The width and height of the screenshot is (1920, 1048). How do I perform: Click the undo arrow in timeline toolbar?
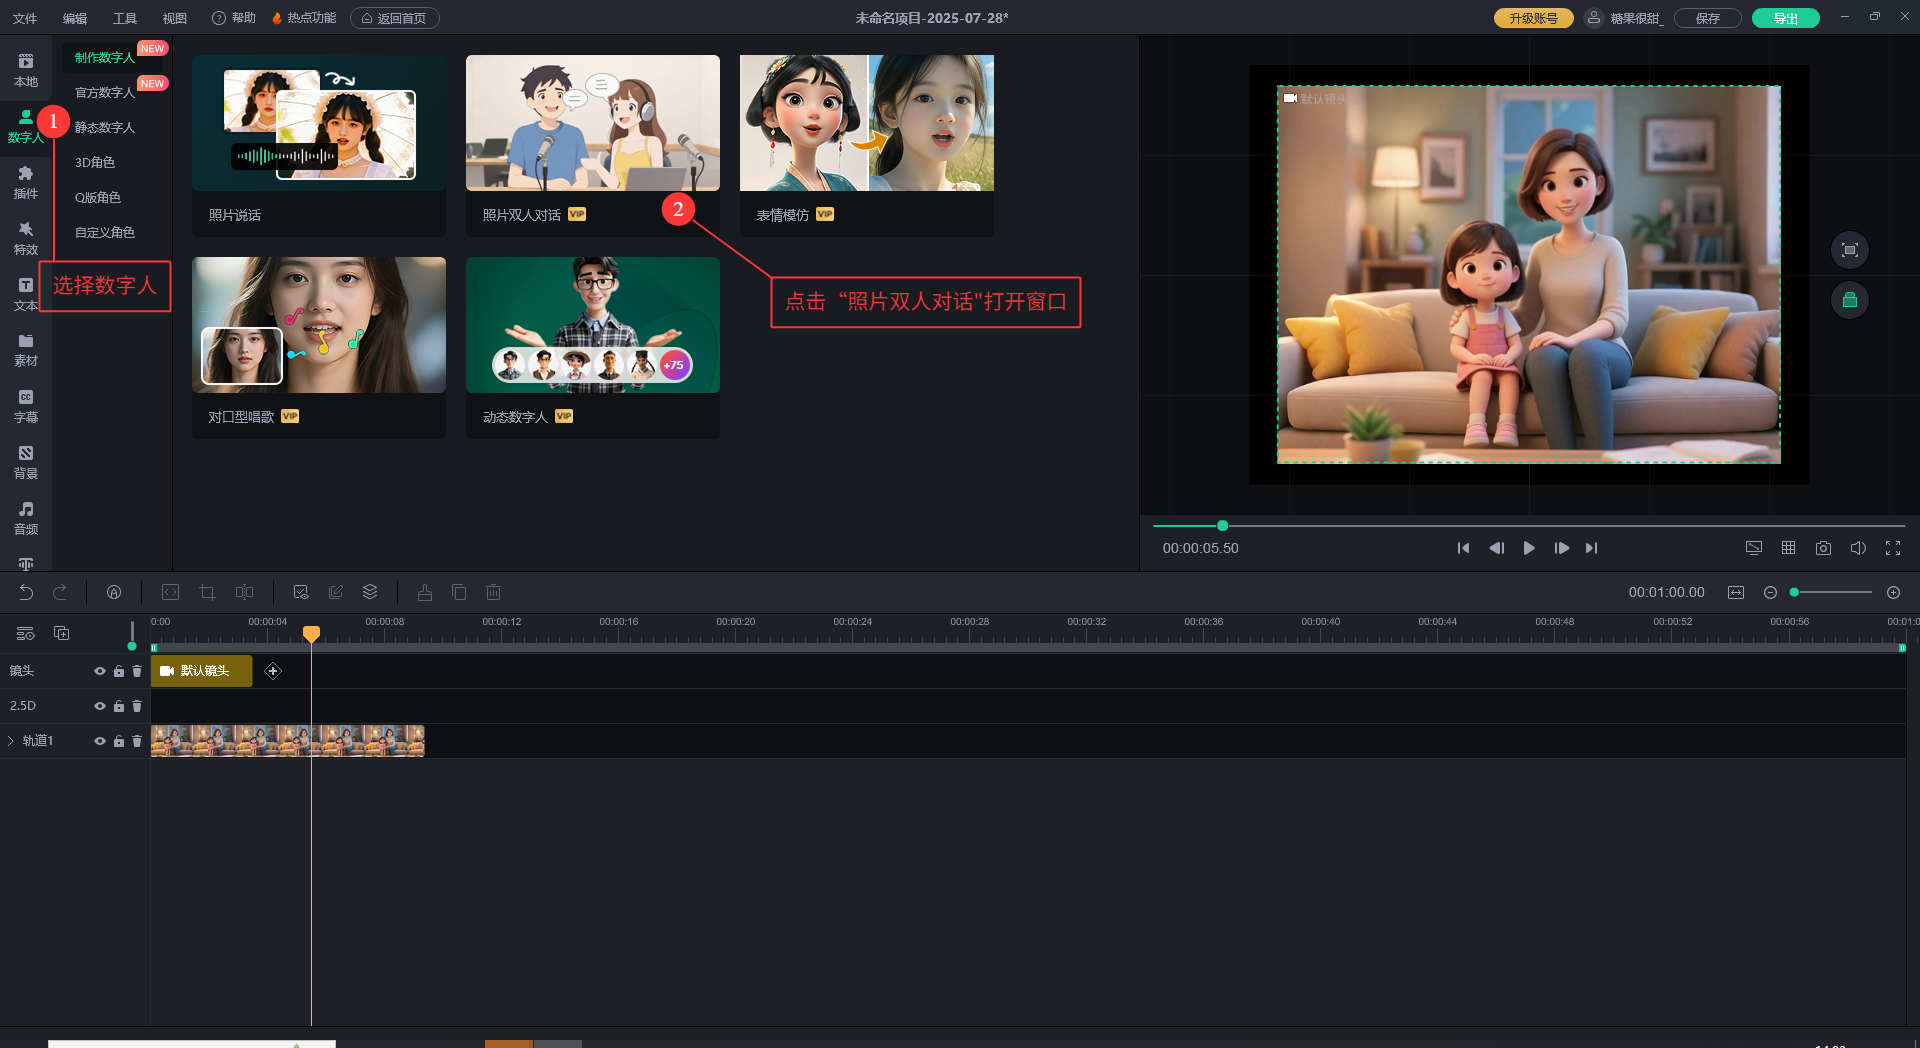(26, 592)
